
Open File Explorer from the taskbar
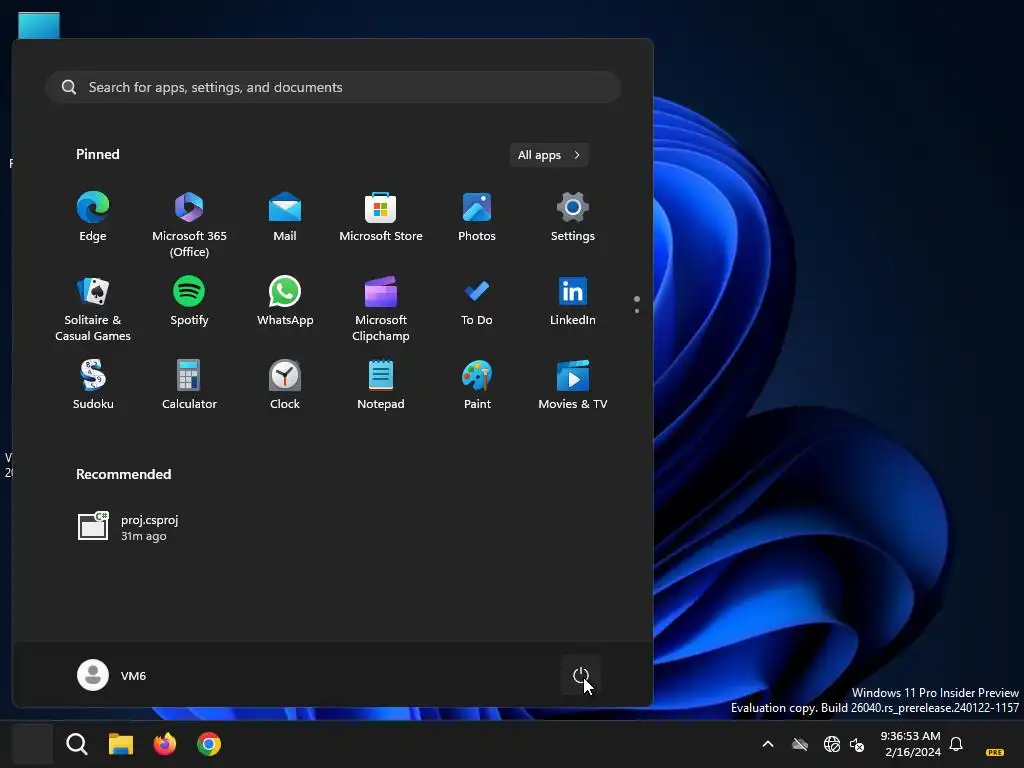click(x=121, y=744)
